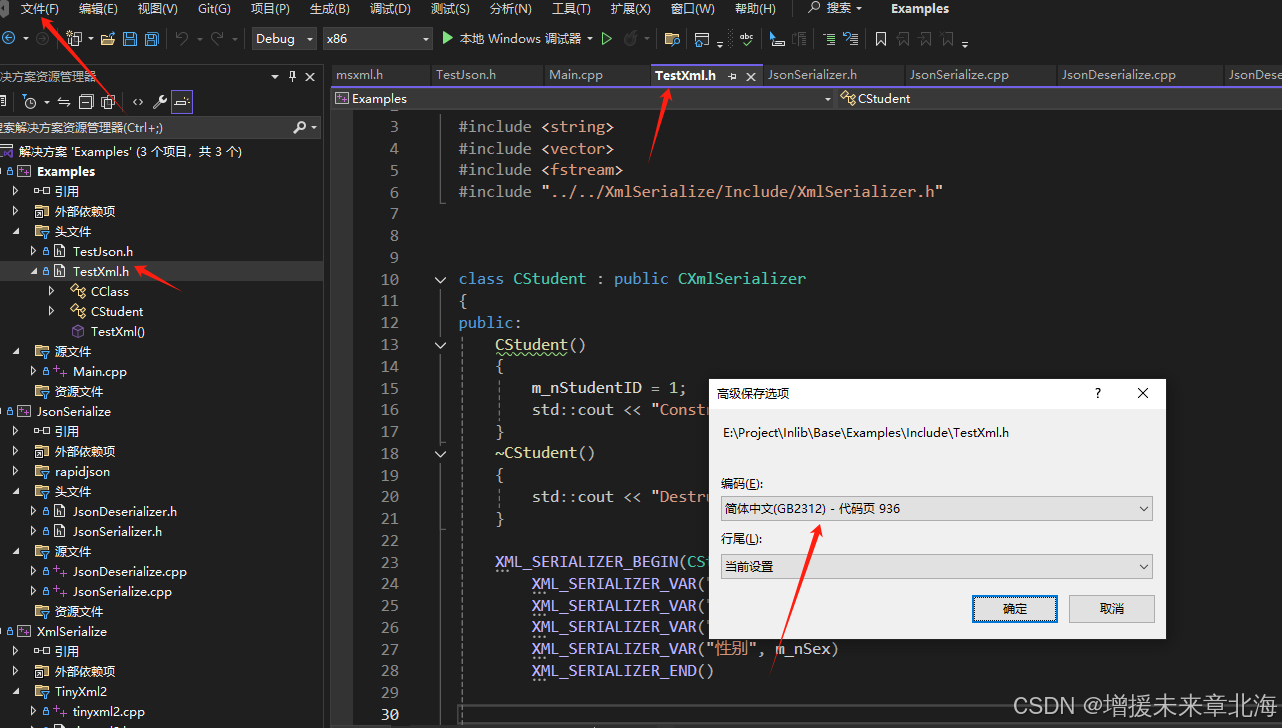Open the Git(G) menu

(214, 9)
